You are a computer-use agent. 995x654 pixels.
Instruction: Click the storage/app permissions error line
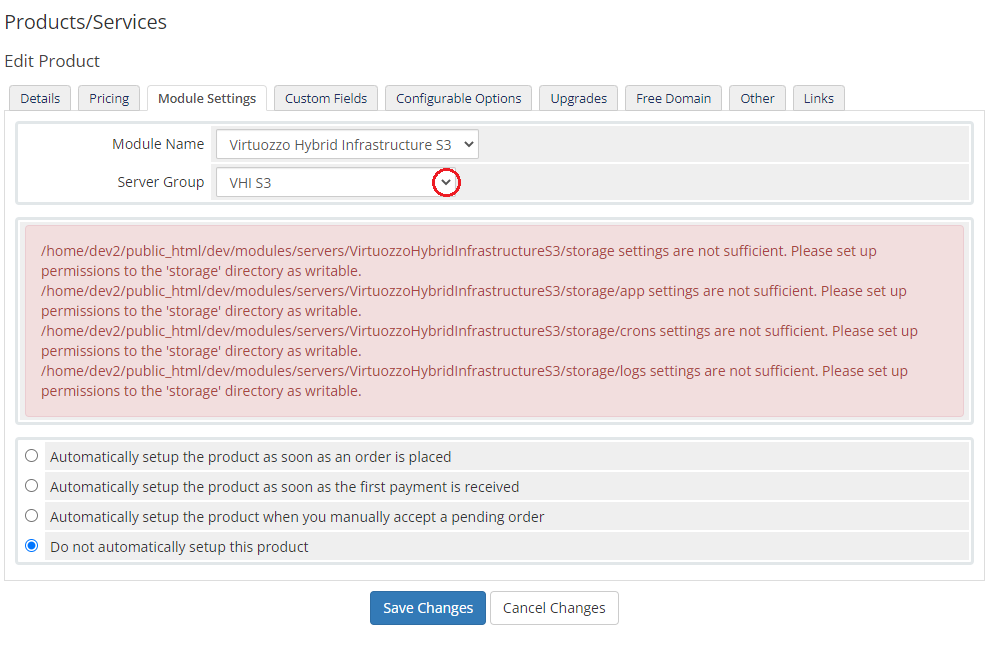coord(474,301)
